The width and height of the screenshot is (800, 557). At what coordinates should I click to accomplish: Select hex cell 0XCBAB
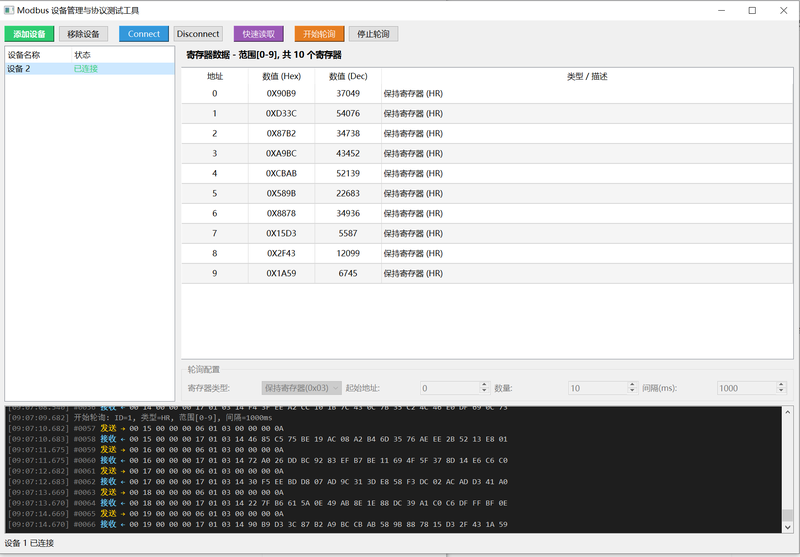281,173
